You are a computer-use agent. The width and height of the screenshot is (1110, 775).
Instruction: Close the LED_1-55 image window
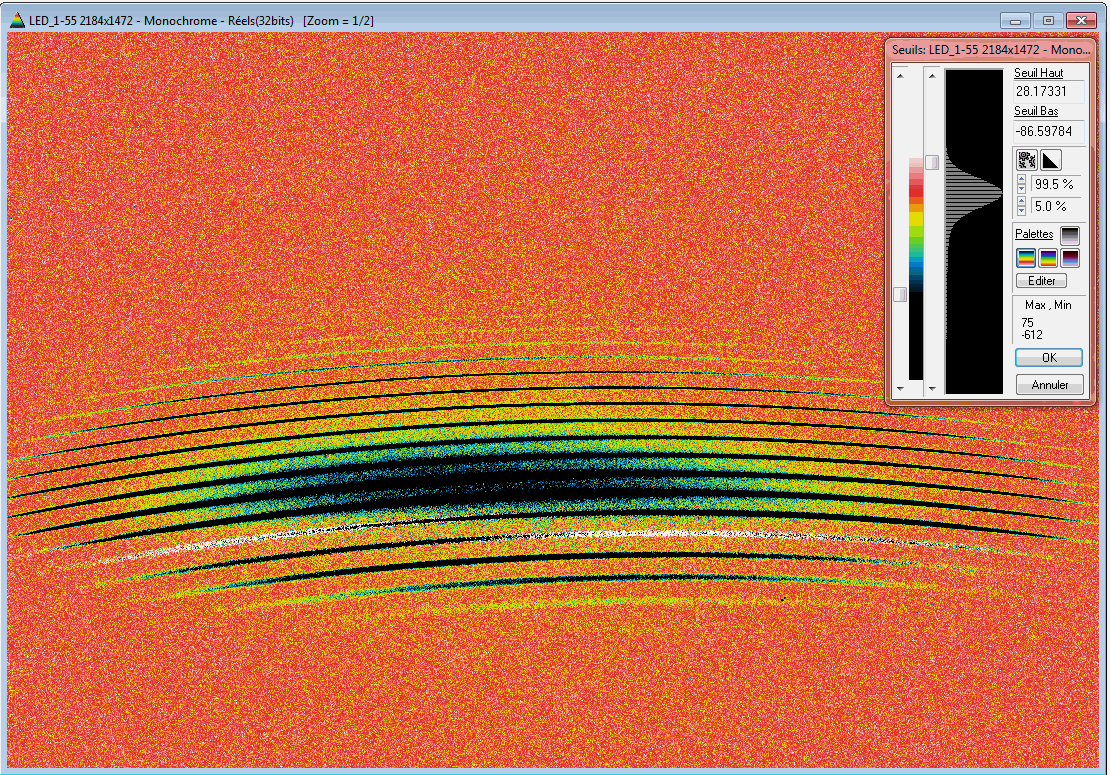click(x=1082, y=21)
